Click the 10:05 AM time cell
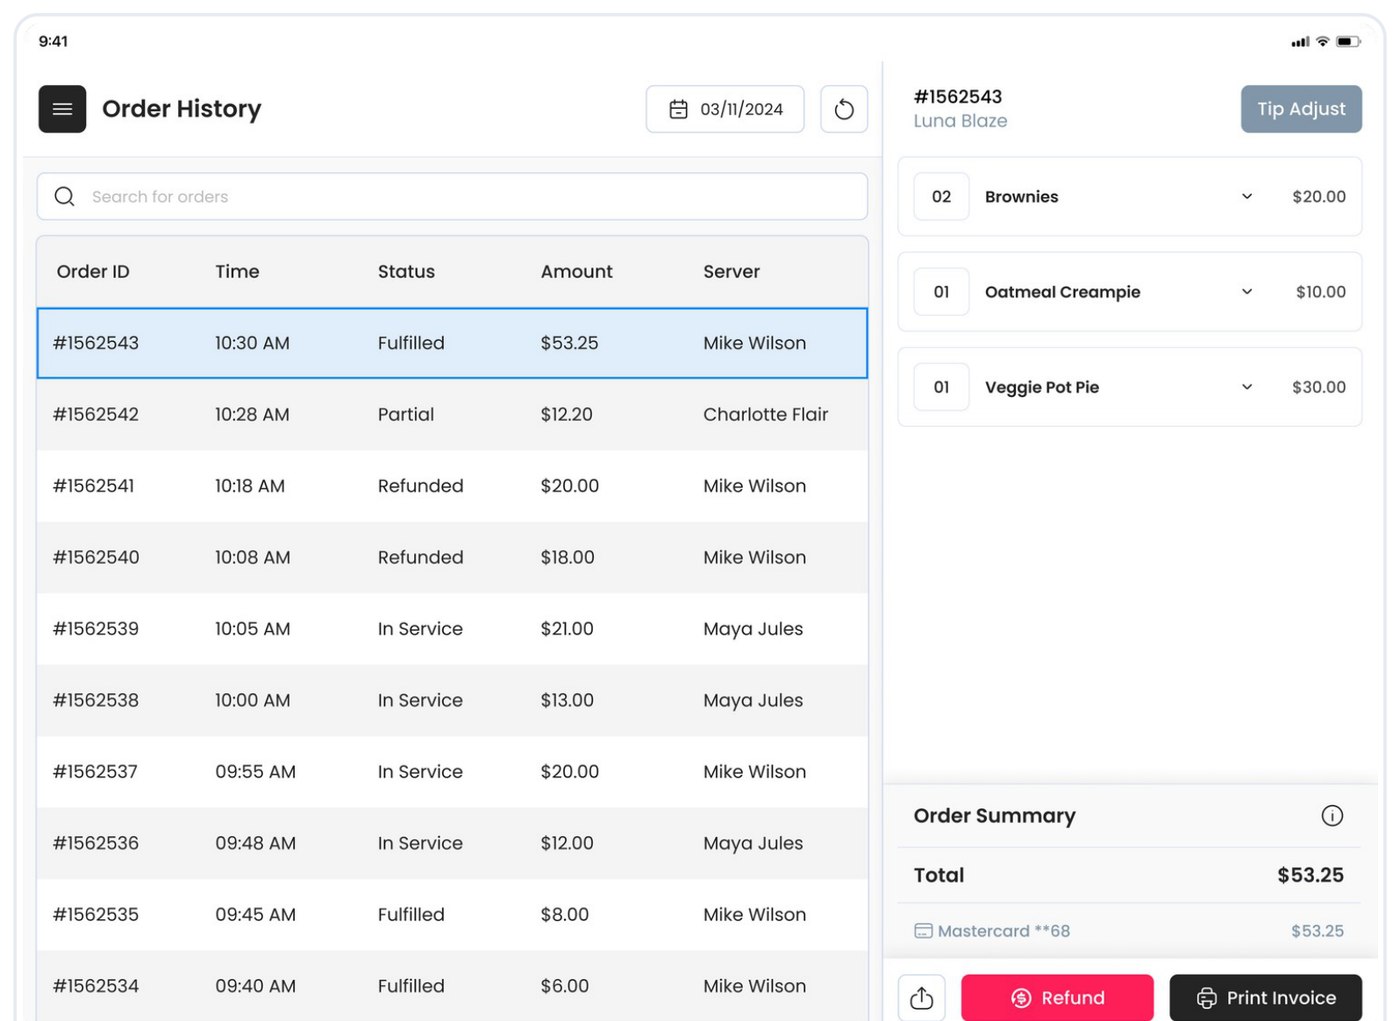The height and width of the screenshot is (1021, 1400). tap(253, 629)
